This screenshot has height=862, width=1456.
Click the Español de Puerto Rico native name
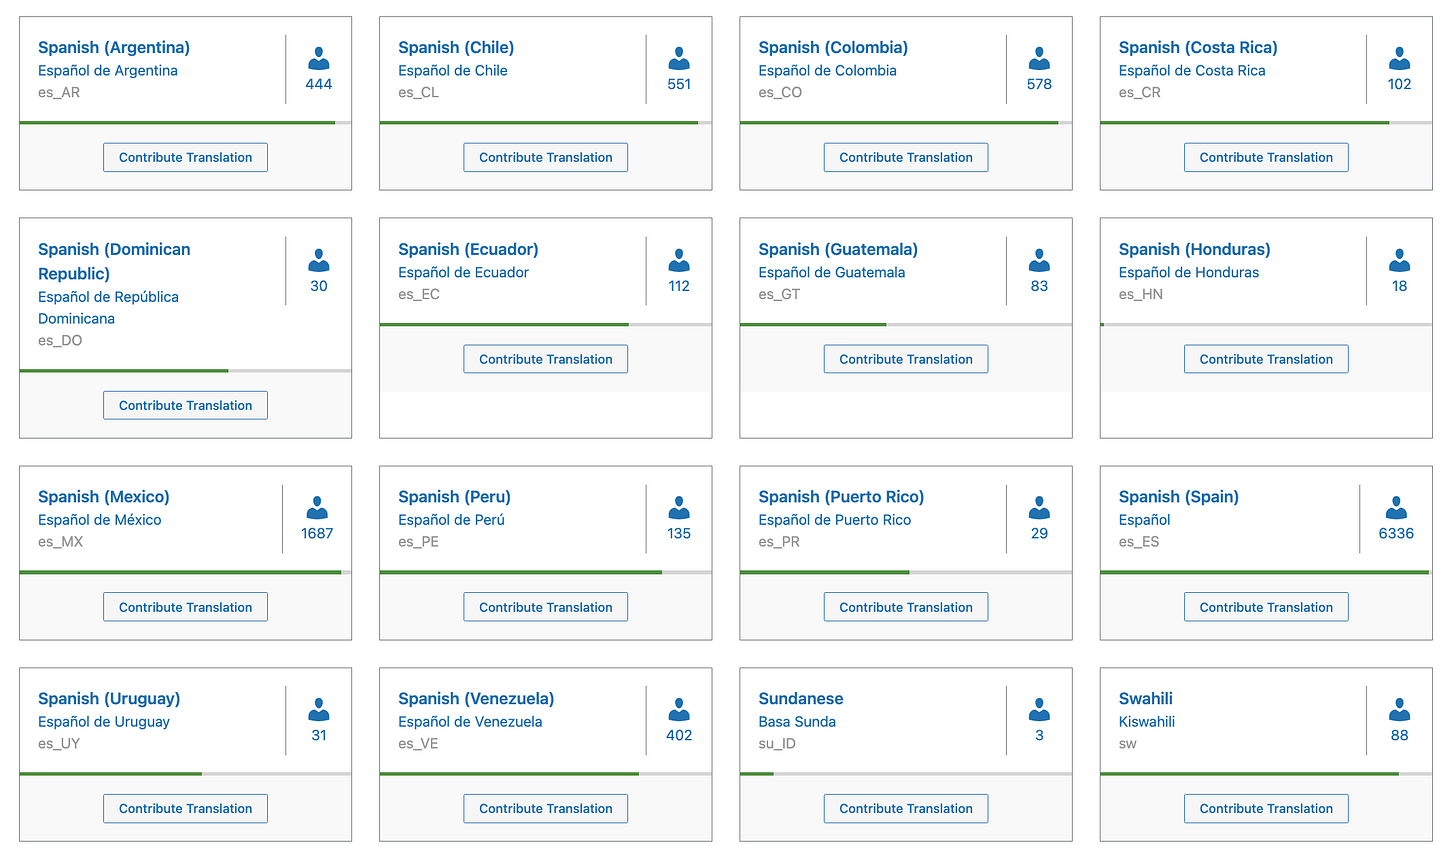(x=835, y=519)
